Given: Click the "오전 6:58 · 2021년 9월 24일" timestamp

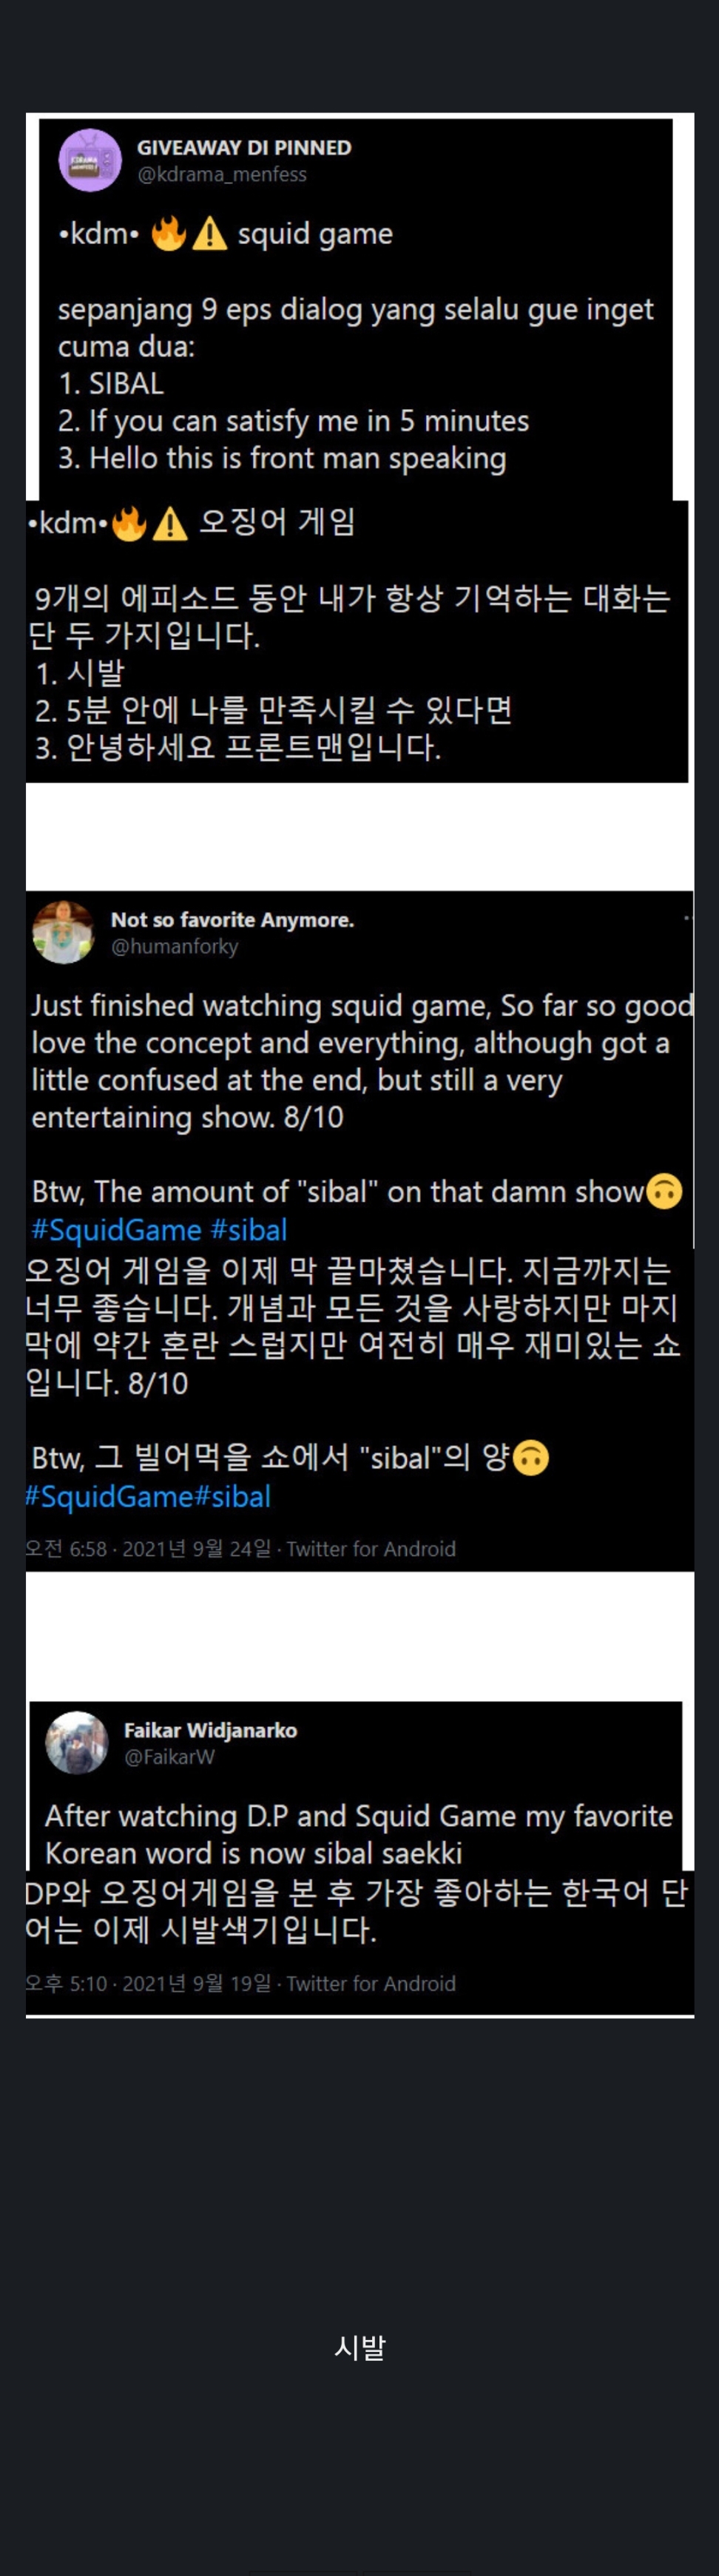Looking at the screenshot, I should click(x=148, y=1549).
